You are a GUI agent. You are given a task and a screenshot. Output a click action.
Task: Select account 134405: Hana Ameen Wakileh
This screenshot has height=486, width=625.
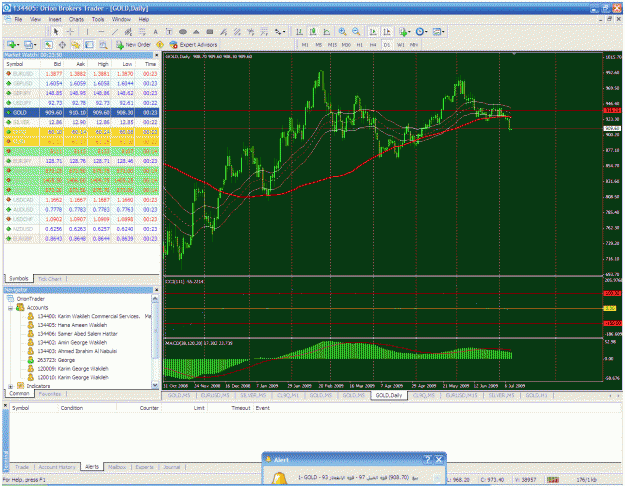click(72, 325)
